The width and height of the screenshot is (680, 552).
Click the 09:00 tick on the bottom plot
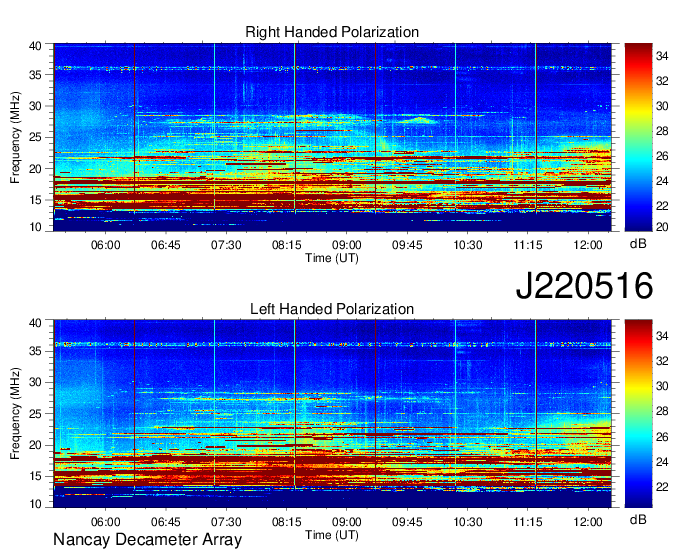(x=347, y=522)
